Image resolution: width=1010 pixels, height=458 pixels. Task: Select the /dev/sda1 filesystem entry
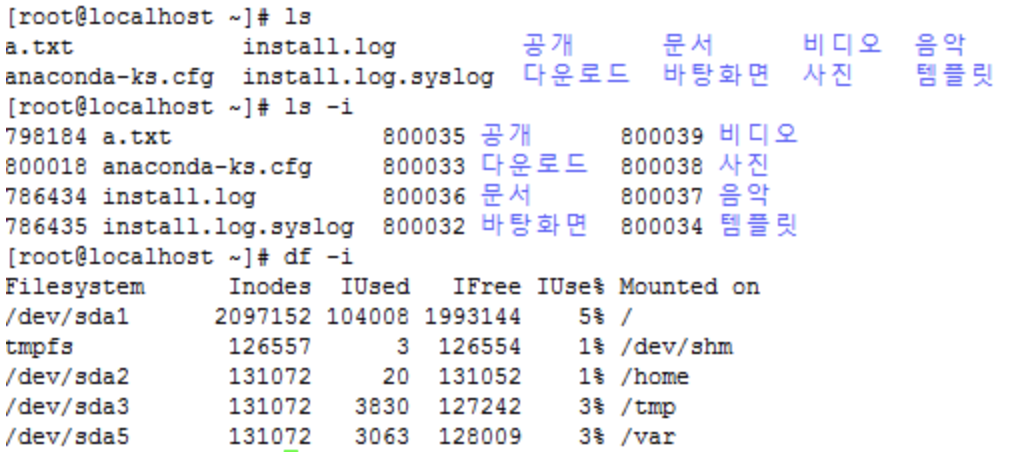tap(68, 317)
